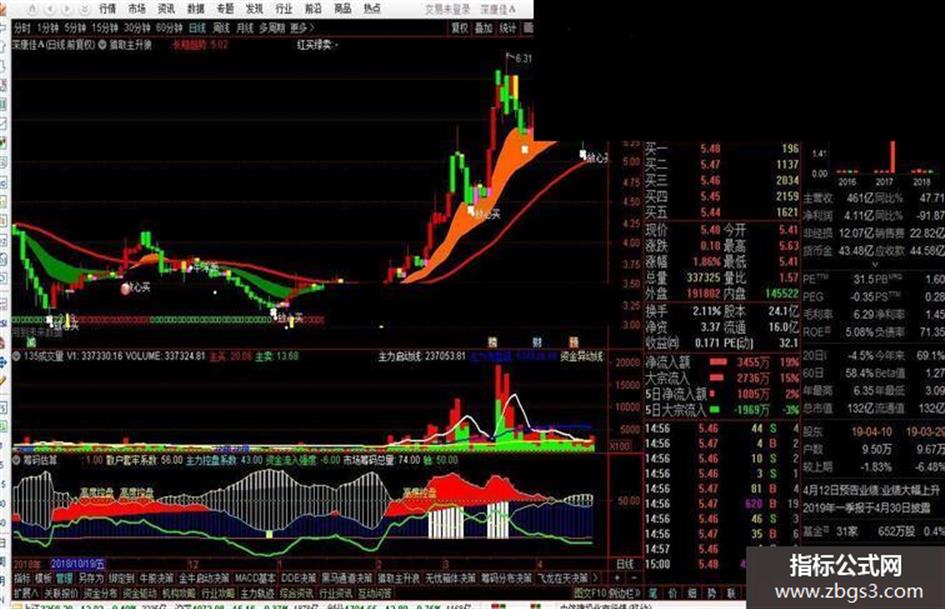Show more templates with right chevron
The width and height of the screenshot is (945, 609).
[595, 578]
